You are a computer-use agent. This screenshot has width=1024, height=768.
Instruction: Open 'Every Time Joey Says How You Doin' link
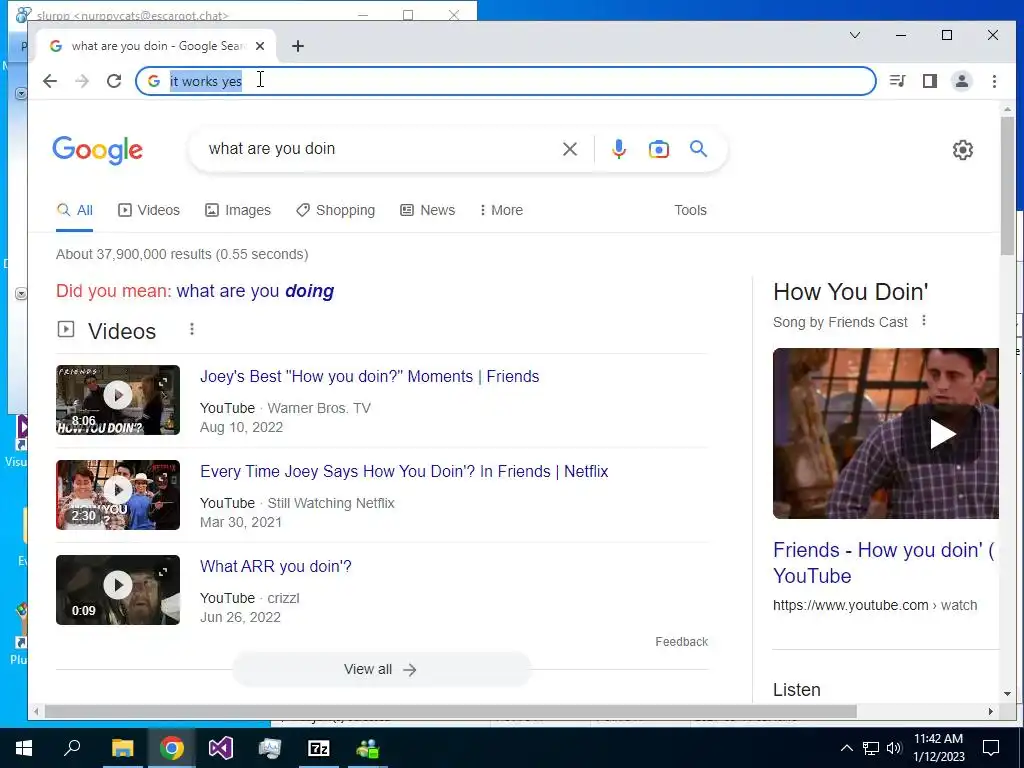[404, 472]
